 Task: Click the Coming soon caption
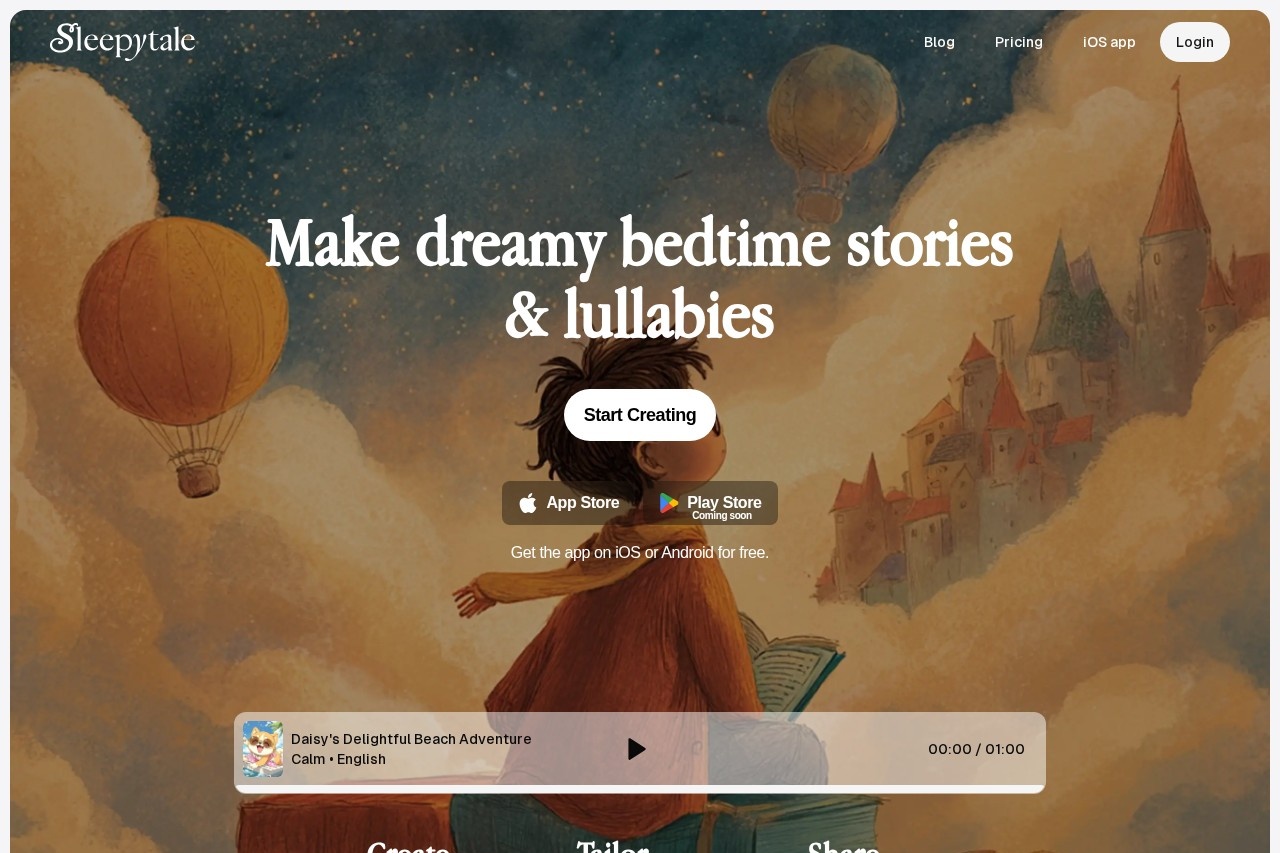click(x=722, y=516)
